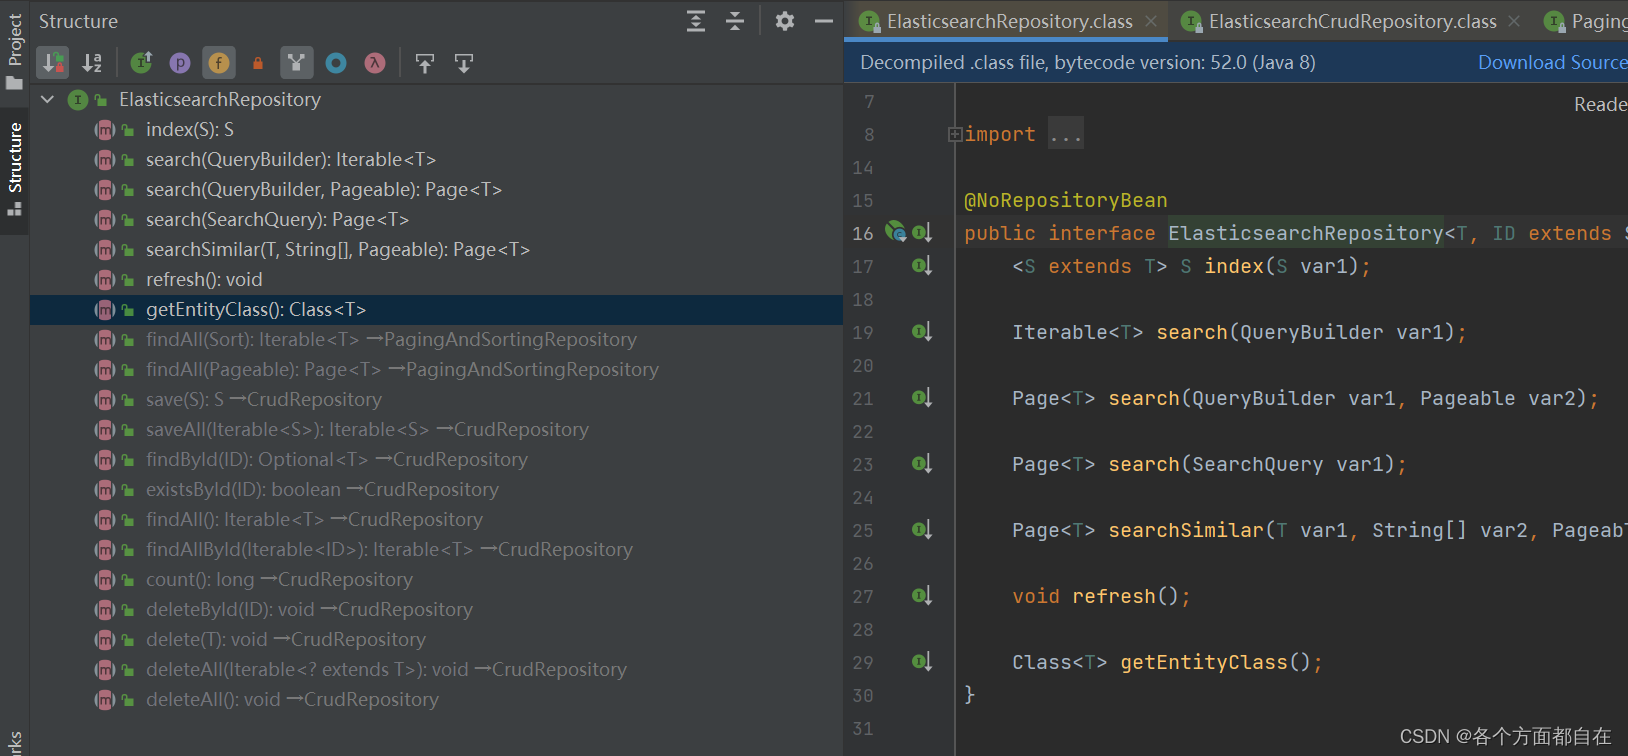Screen dimensions: 1628x756
Task: Expand all nodes in Structure panel
Action: tap(696, 21)
